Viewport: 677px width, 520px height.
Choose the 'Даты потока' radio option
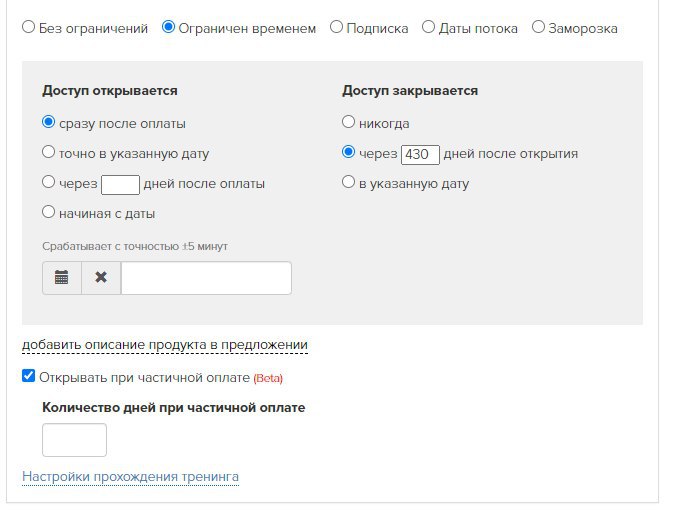coord(428,27)
